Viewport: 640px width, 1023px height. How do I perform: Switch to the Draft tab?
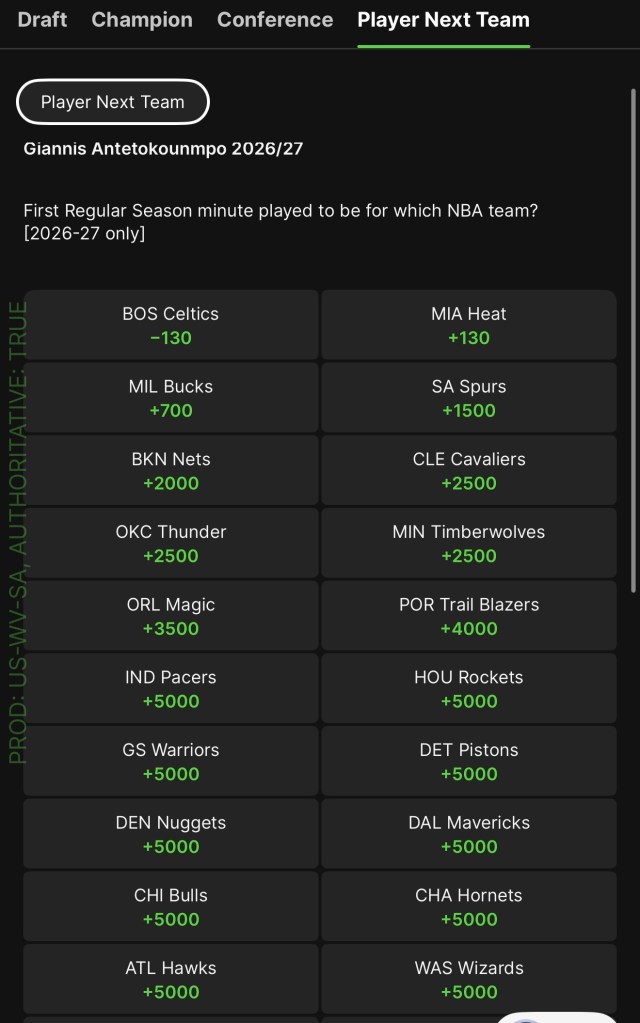point(42,20)
